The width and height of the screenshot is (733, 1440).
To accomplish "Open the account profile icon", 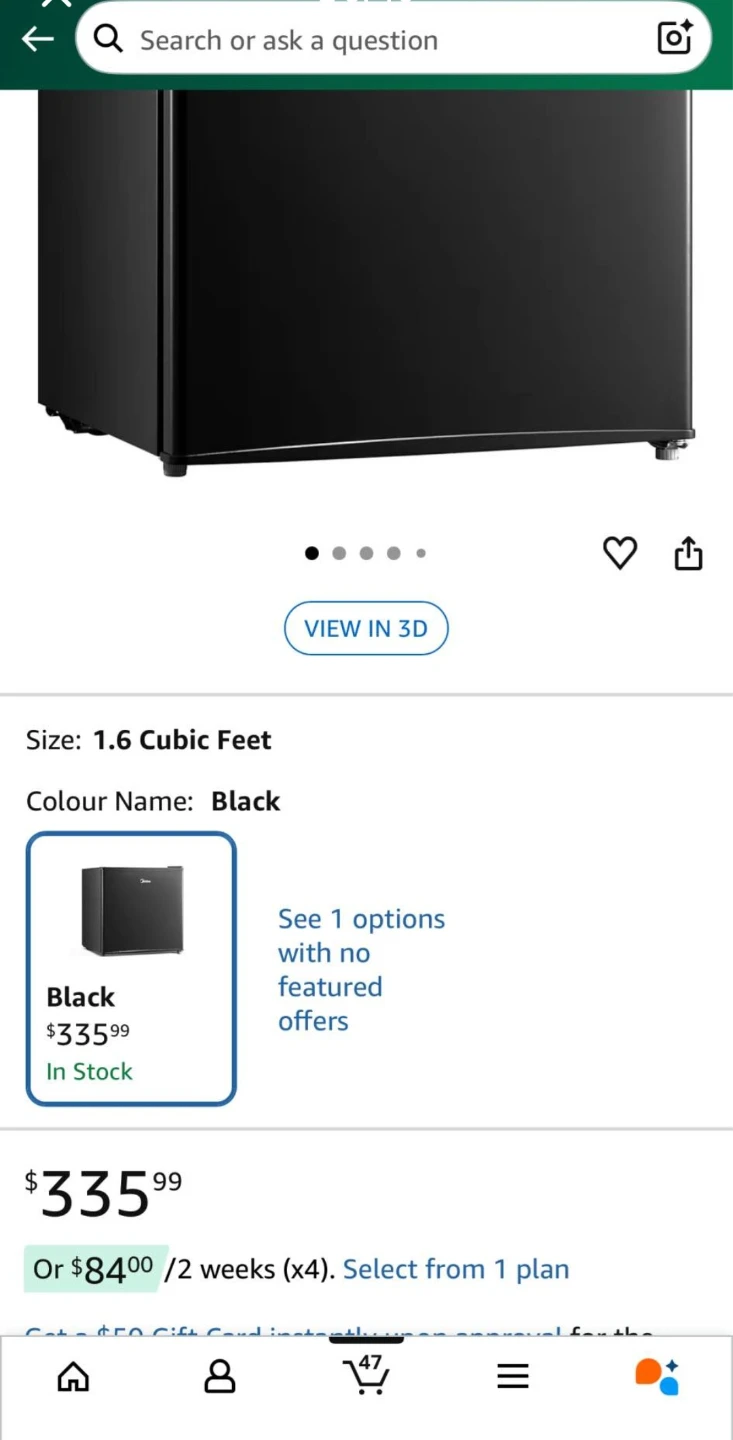I will (x=220, y=1377).
